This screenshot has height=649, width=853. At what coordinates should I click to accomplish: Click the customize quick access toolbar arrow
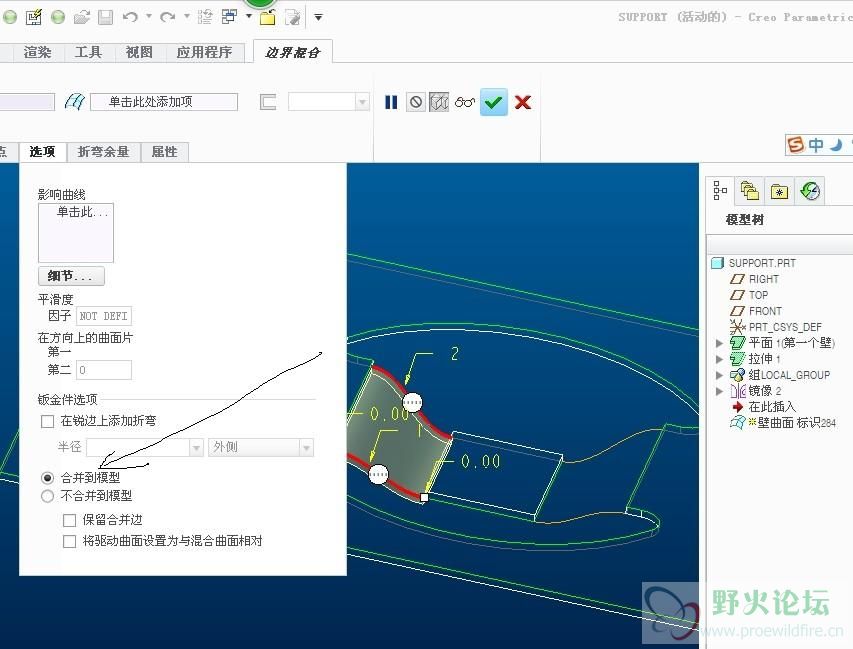318,17
